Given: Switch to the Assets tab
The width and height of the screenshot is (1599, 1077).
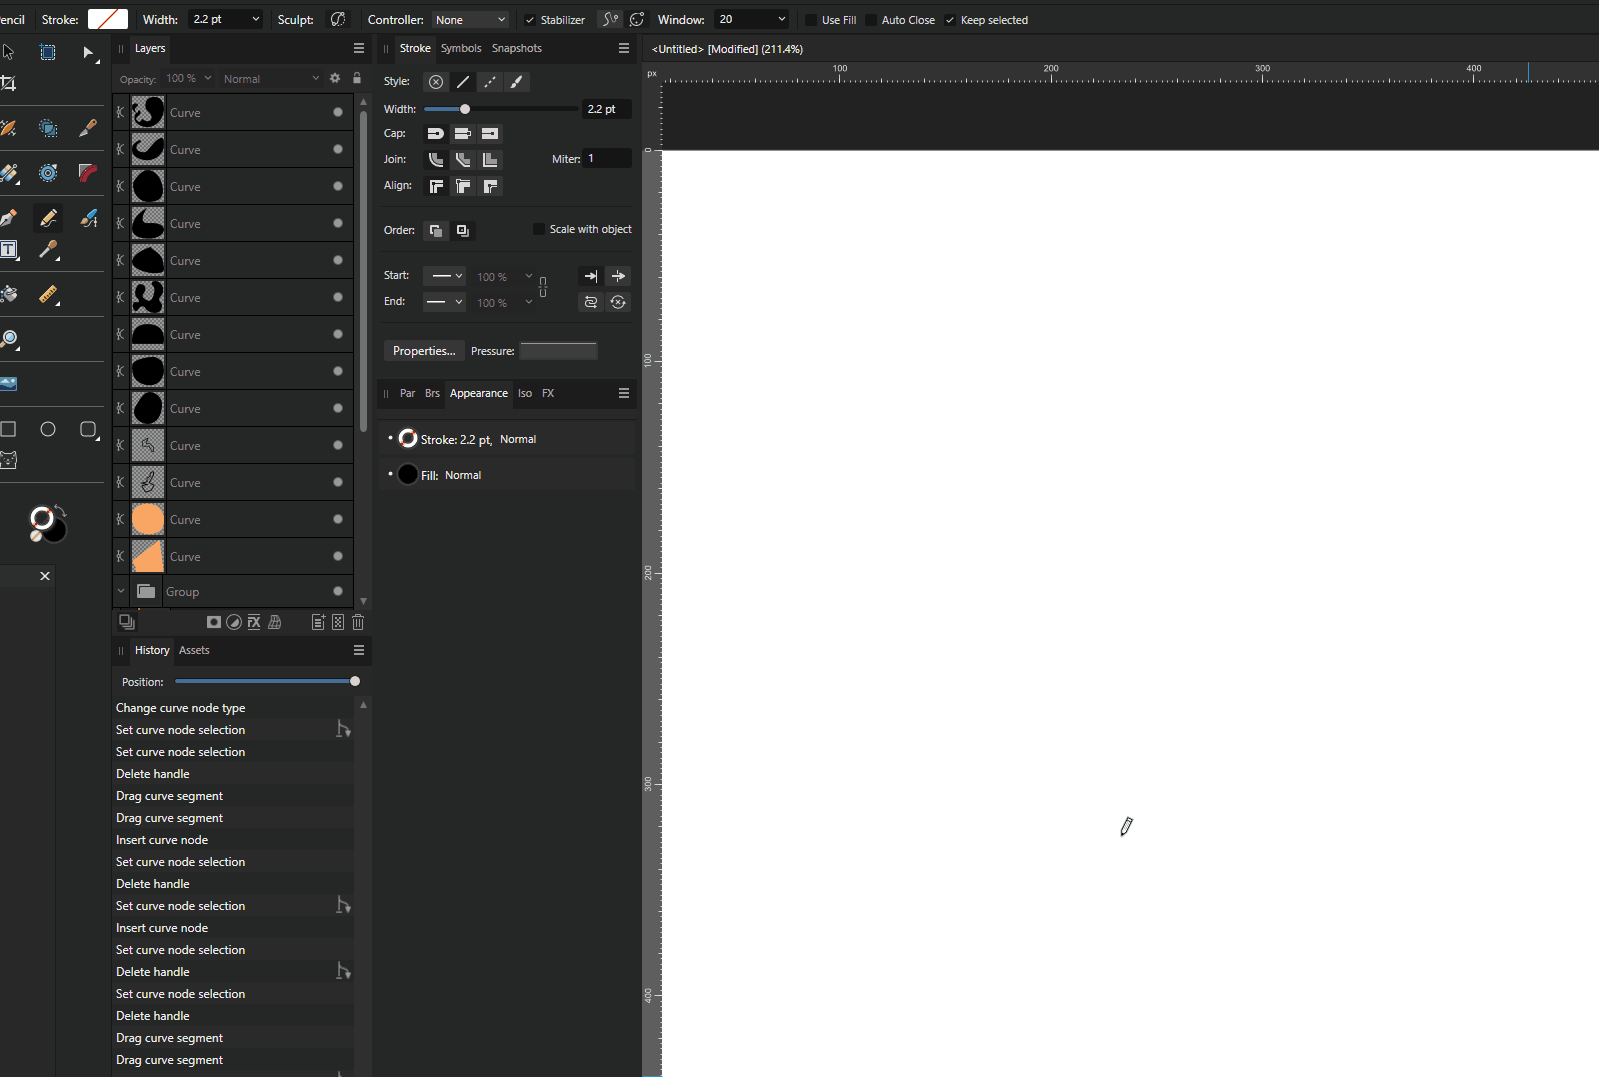Looking at the screenshot, I should (x=194, y=650).
